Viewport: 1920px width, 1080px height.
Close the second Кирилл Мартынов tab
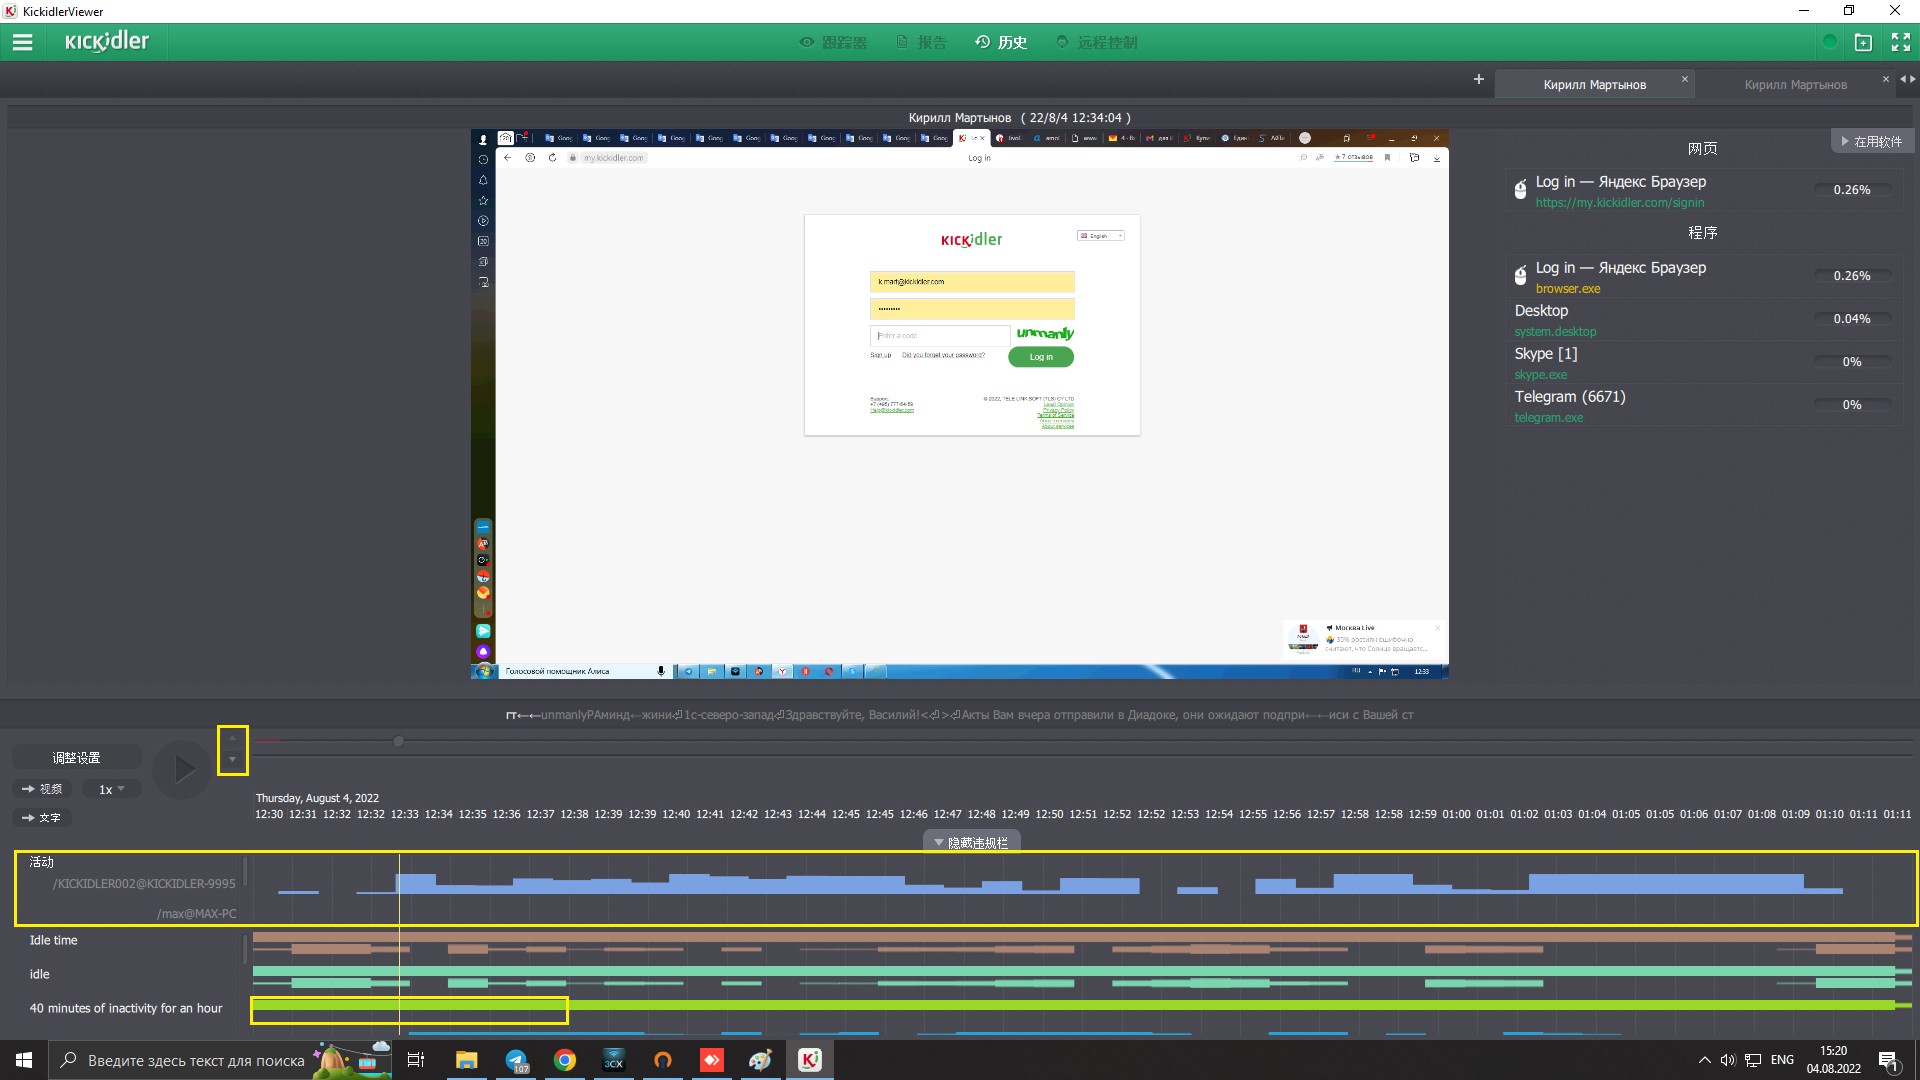1885,79
